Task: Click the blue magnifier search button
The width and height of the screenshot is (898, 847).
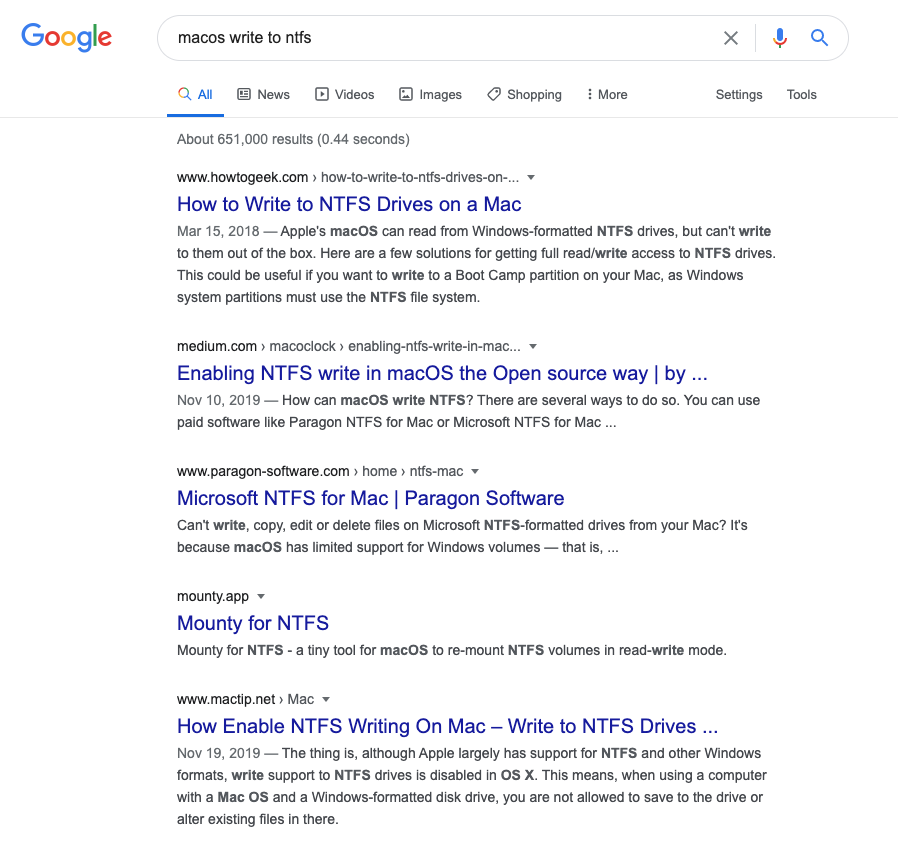Action: [x=820, y=38]
